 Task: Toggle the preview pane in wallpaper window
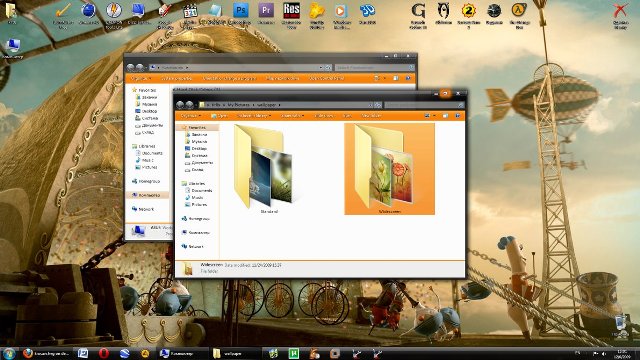click(446, 116)
